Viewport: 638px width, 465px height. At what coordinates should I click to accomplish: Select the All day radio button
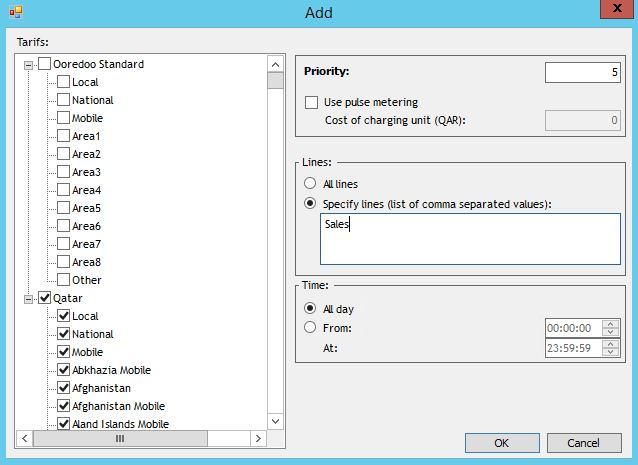pos(311,308)
